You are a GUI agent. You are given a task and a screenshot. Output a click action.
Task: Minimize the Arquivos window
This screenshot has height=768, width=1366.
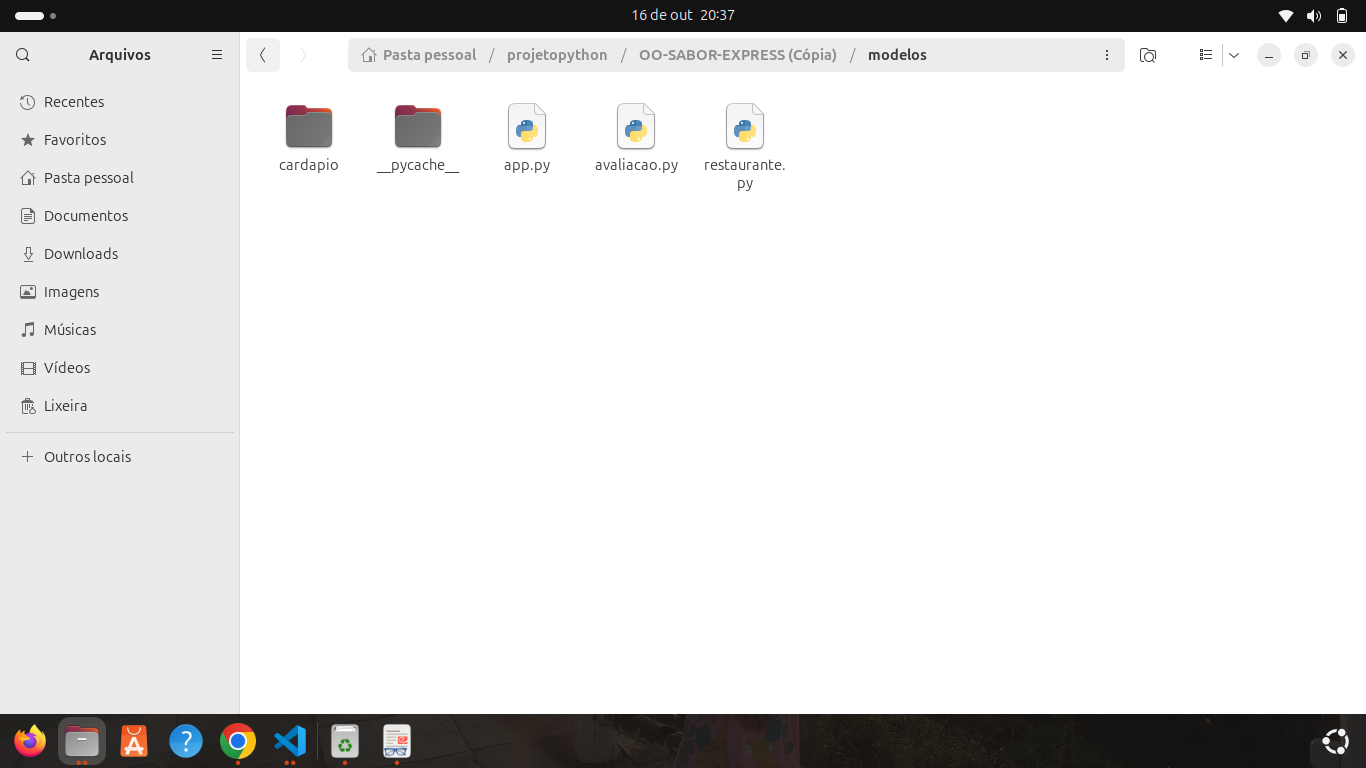tap(1269, 55)
